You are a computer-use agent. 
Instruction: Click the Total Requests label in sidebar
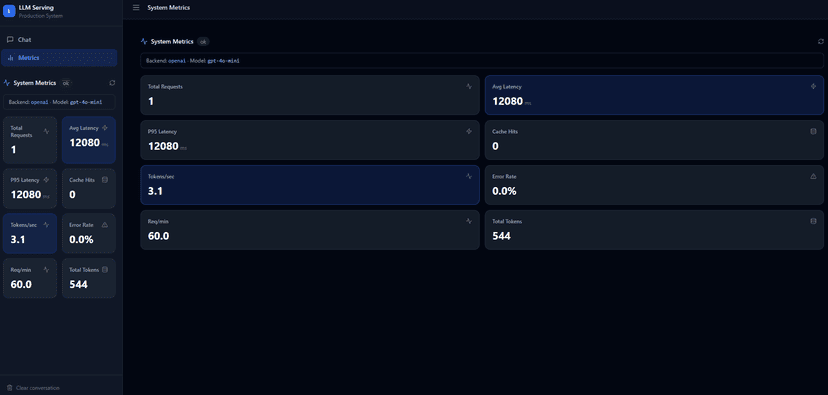pos(22,131)
